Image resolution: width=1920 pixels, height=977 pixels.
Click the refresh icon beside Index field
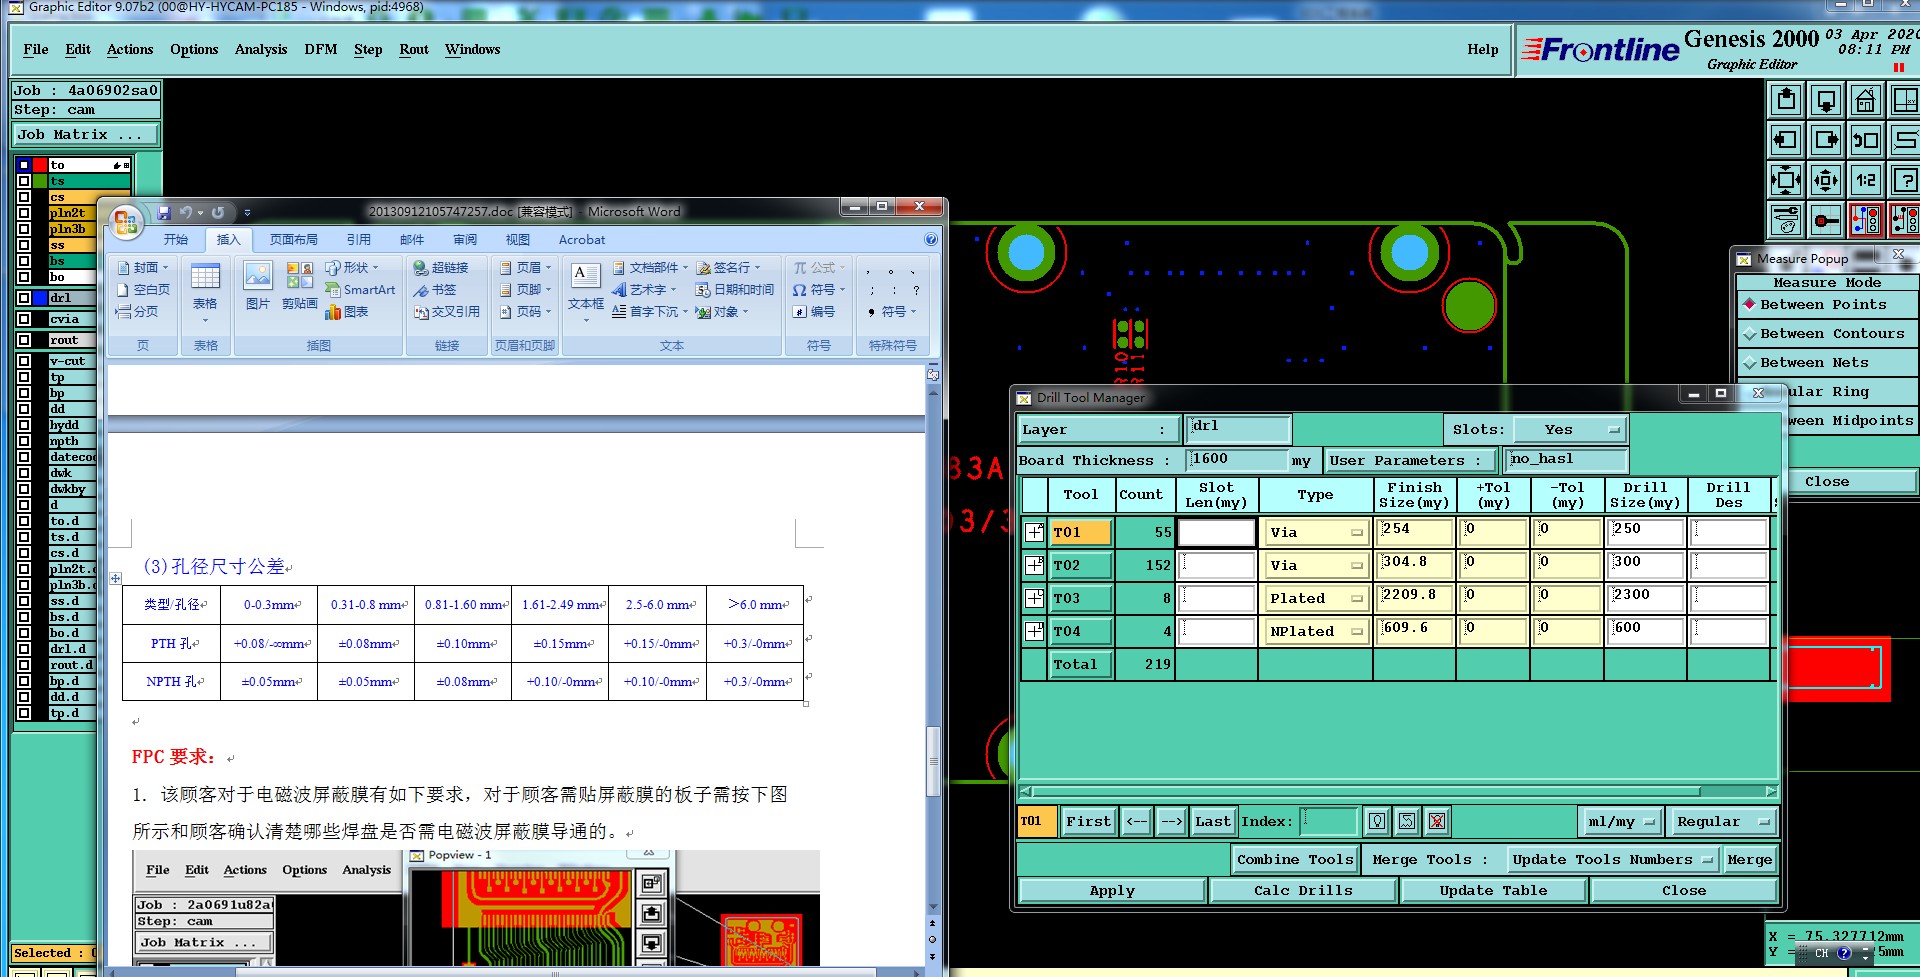tap(1407, 821)
